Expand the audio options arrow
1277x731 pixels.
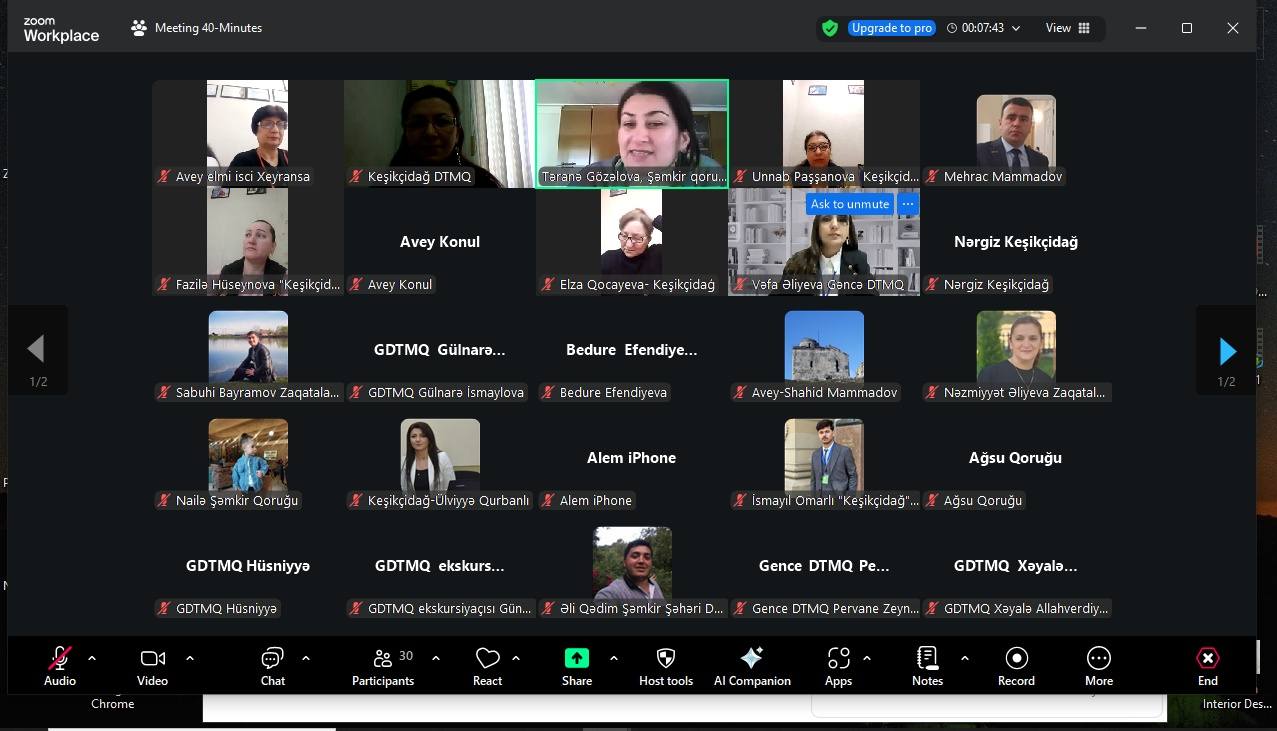pos(92,658)
